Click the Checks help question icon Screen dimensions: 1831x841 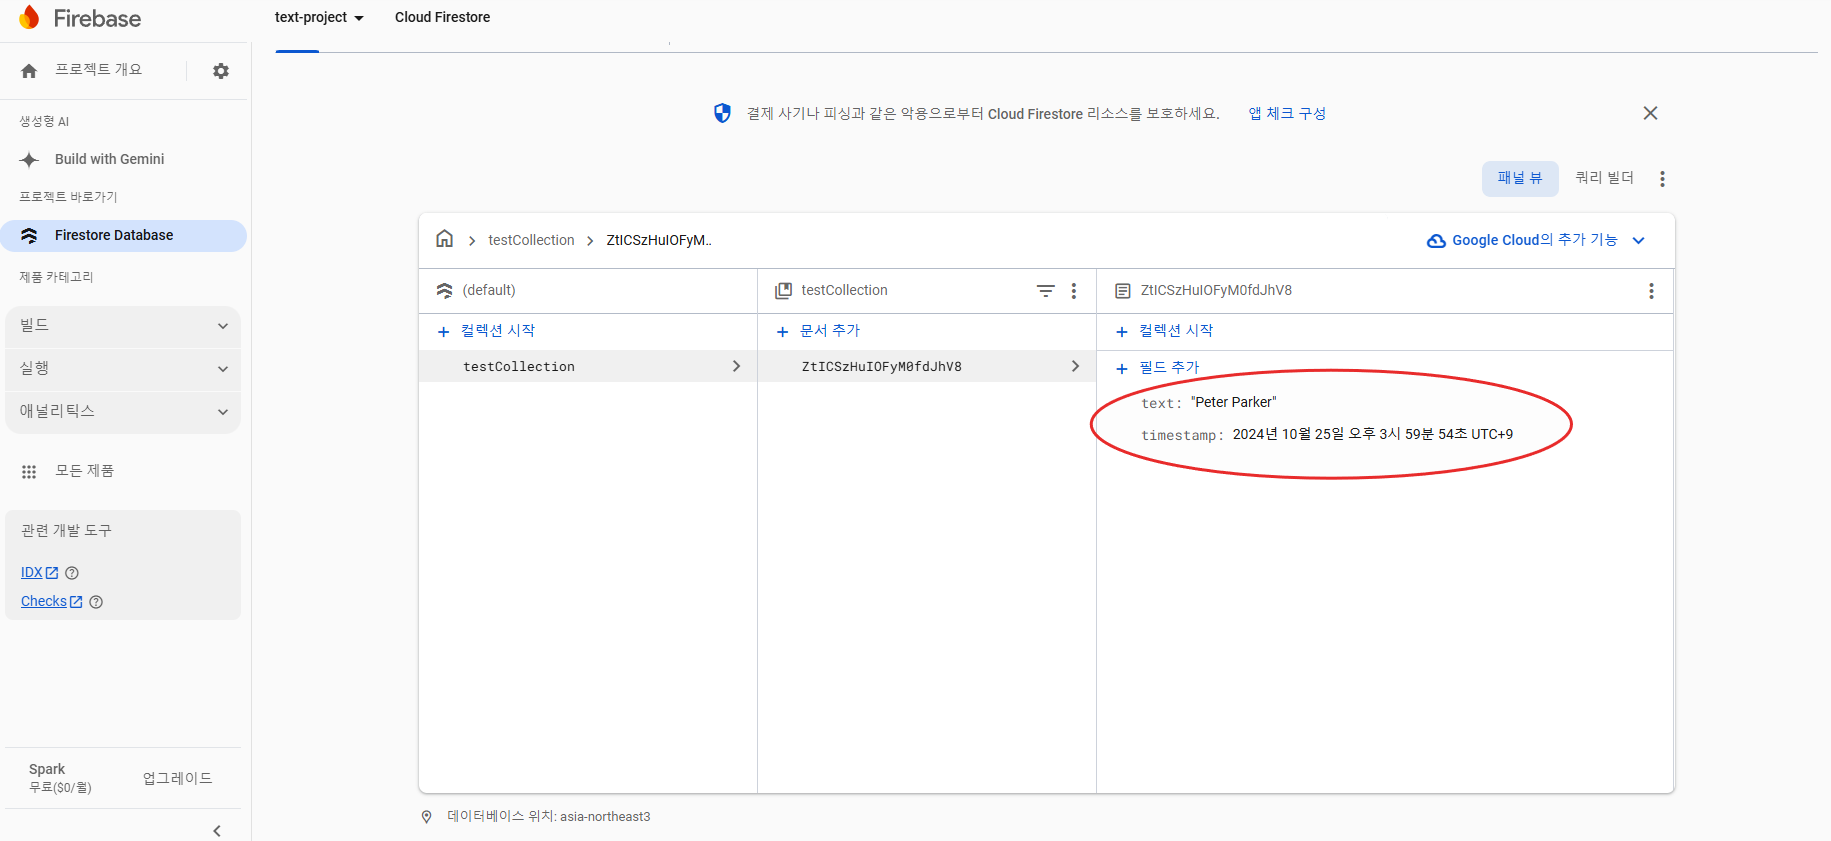tap(96, 602)
